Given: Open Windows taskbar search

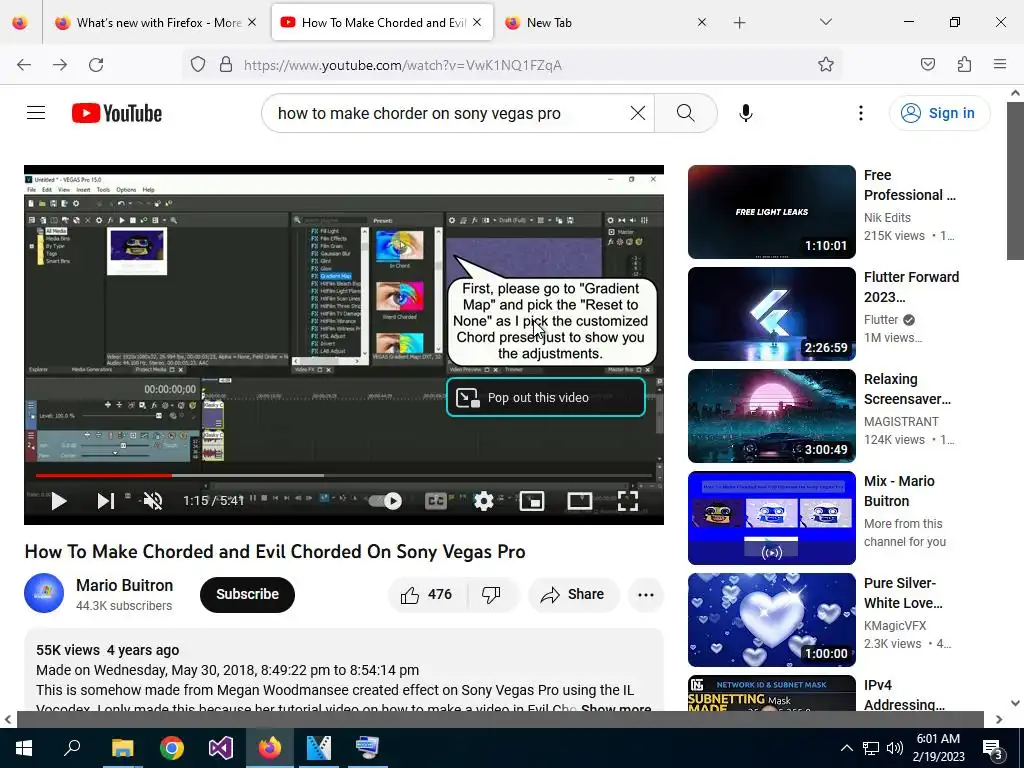Looking at the screenshot, I should click(x=72, y=748).
